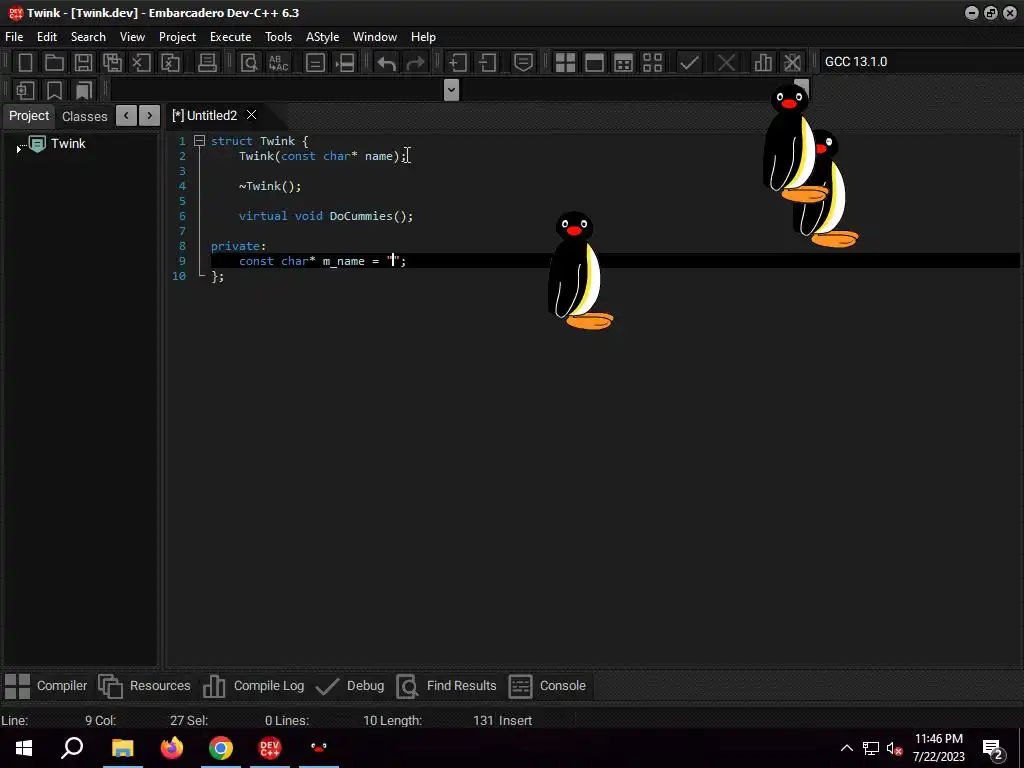Select the Untitled2 editor tab
Image resolution: width=1024 pixels, height=768 pixels.
coord(204,116)
